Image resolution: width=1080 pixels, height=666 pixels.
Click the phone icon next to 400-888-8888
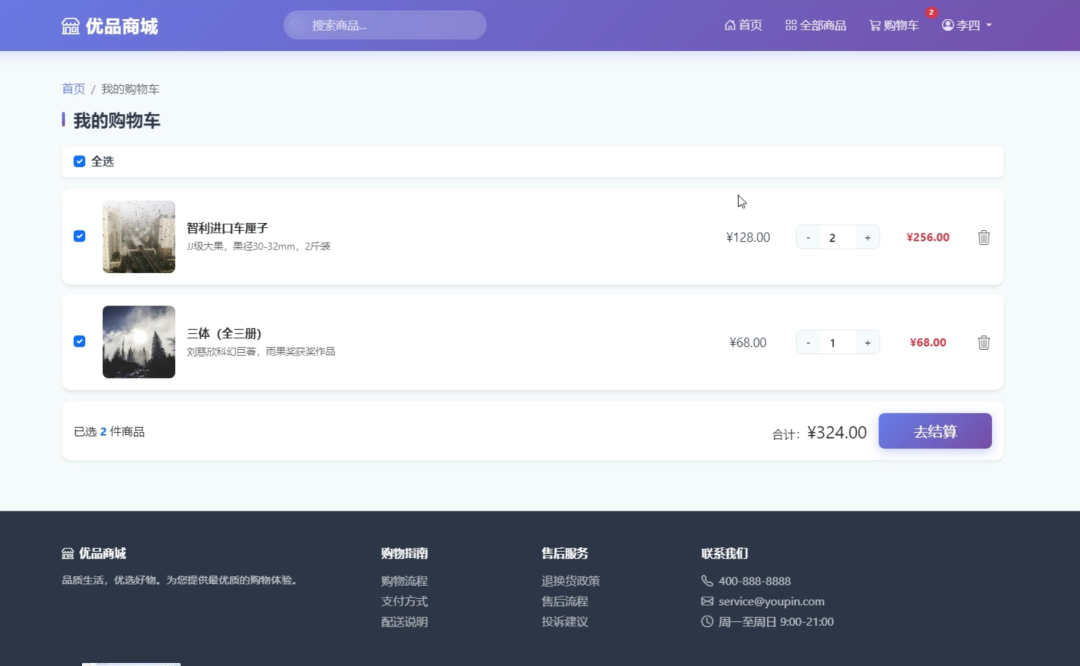pyautogui.click(x=707, y=581)
